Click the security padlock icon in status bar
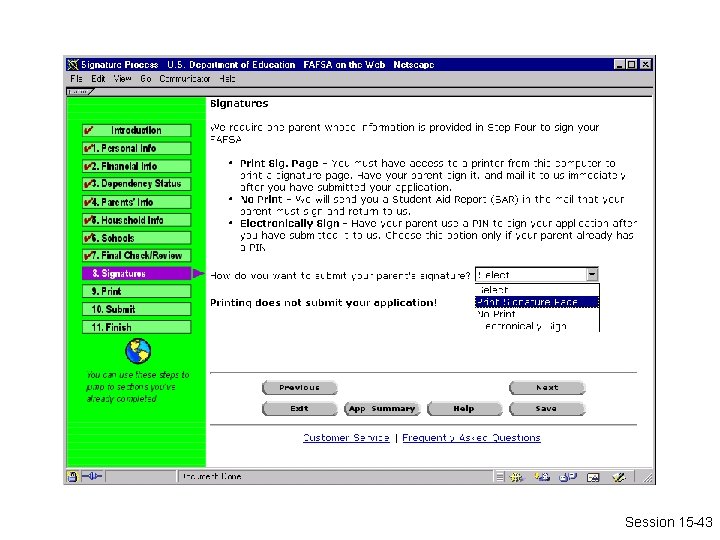Screen dimensions: 720x540 point(72,477)
